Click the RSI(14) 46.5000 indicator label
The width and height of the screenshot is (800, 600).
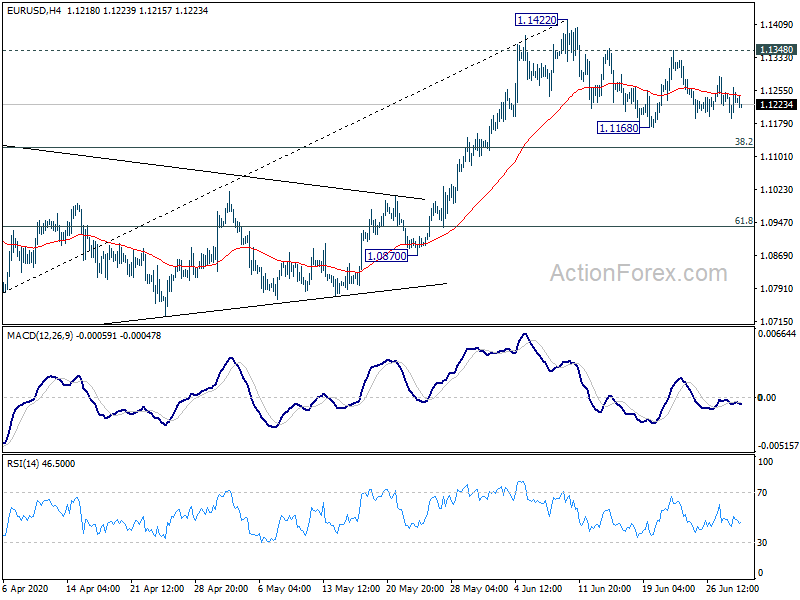[41, 464]
